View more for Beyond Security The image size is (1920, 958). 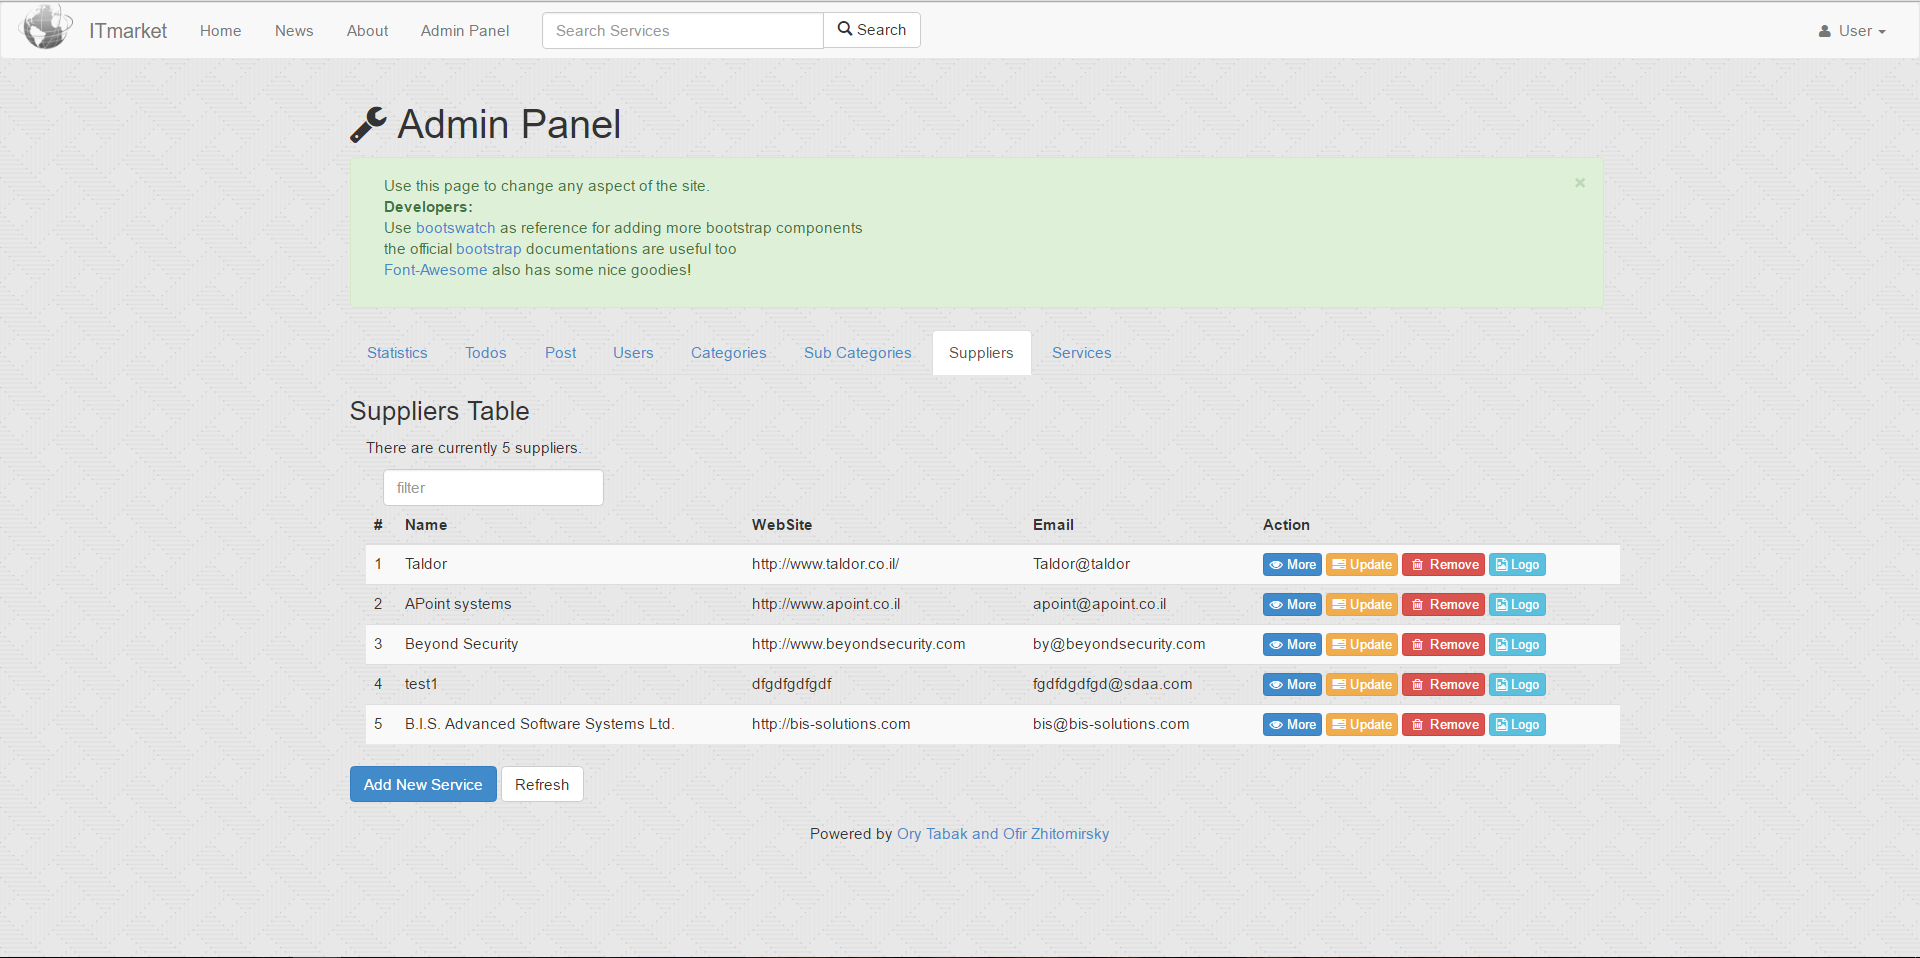click(1292, 645)
